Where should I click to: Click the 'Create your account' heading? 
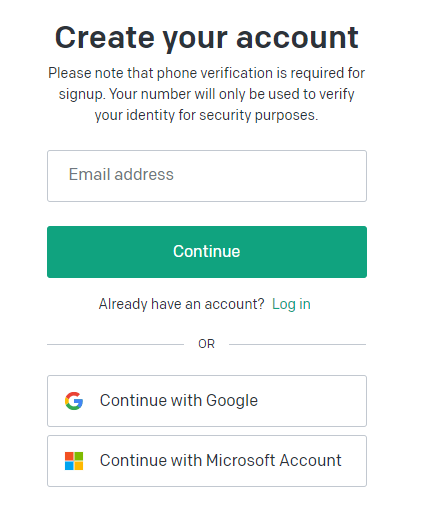(207, 38)
